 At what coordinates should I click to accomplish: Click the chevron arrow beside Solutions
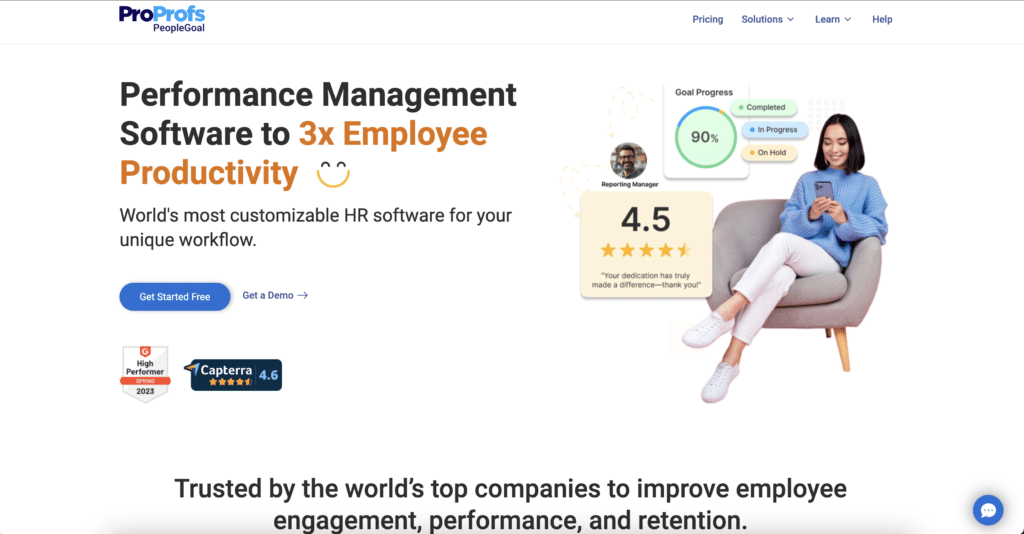tap(790, 19)
